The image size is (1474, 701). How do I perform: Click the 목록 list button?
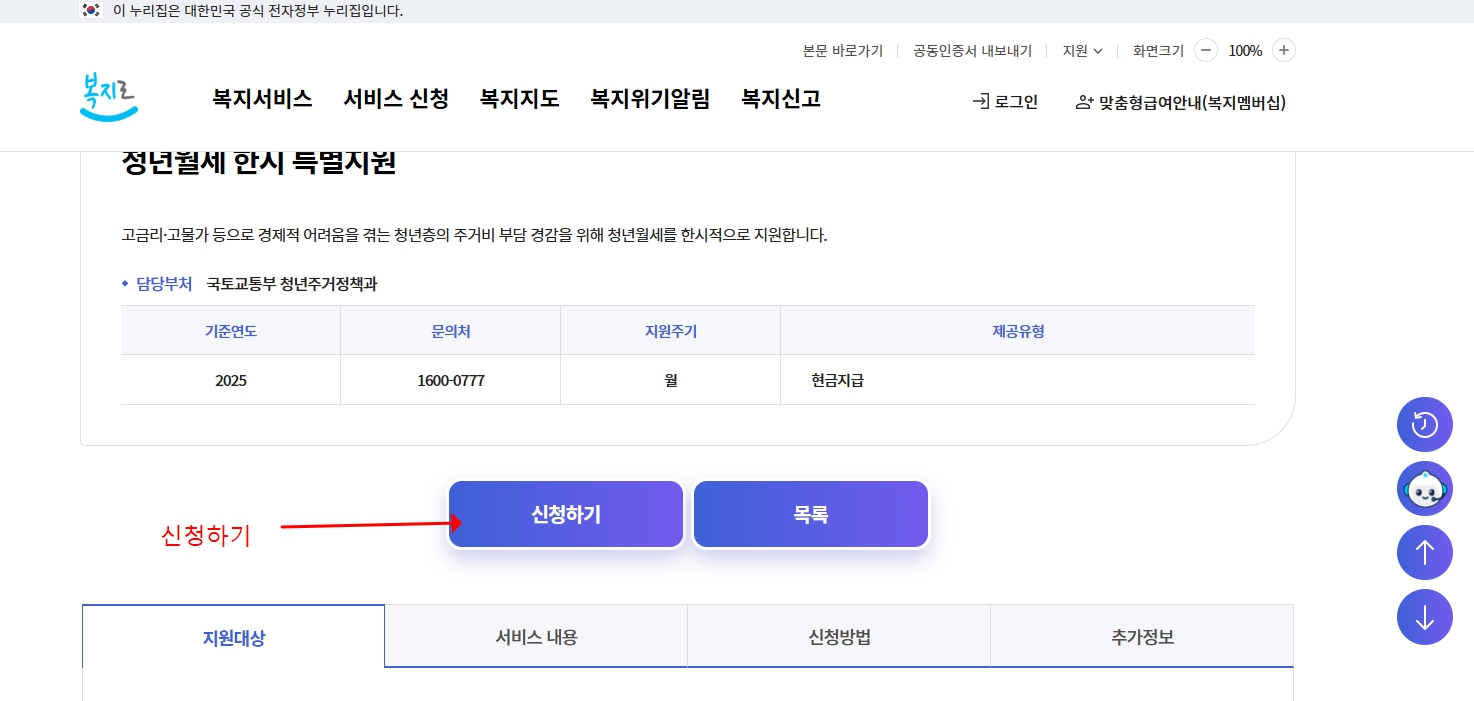click(x=810, y=513)
